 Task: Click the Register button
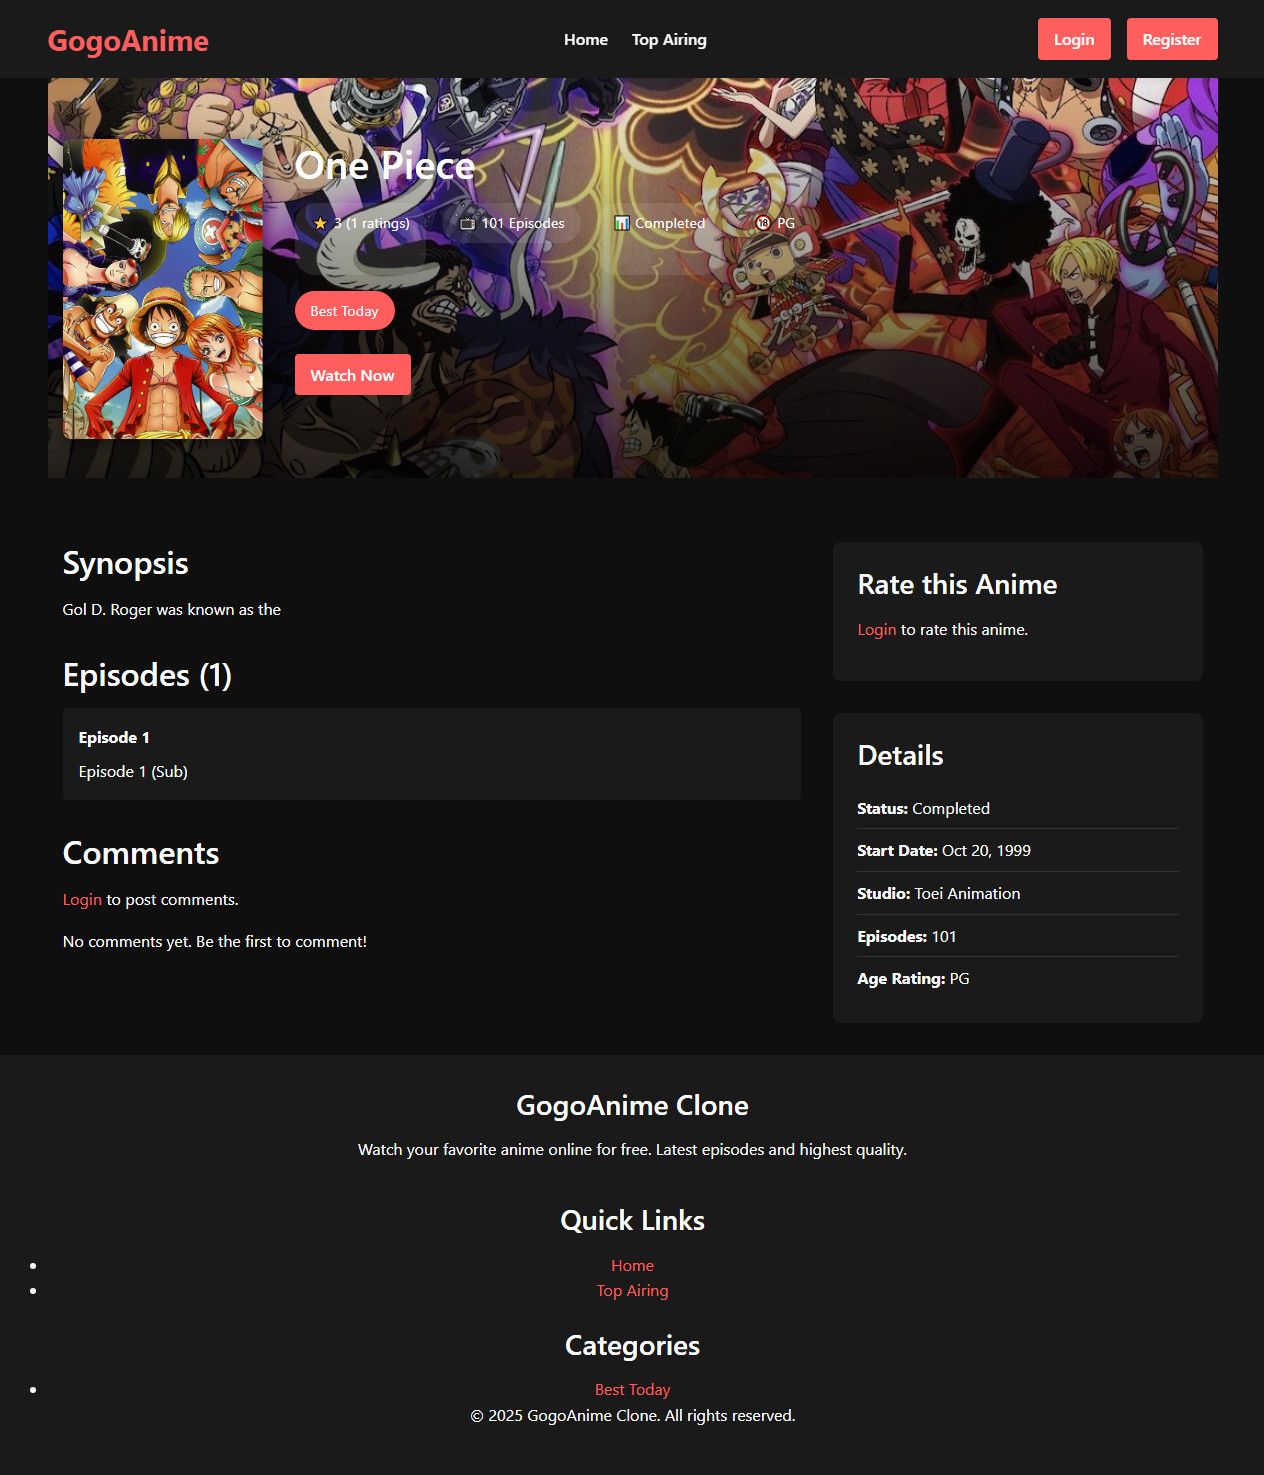click(1172, 39)
